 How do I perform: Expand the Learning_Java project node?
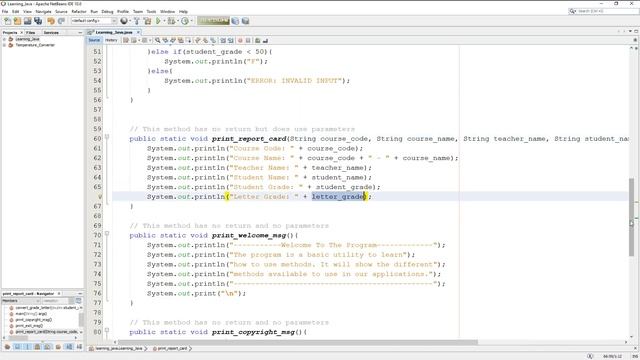tap(4, 39)
